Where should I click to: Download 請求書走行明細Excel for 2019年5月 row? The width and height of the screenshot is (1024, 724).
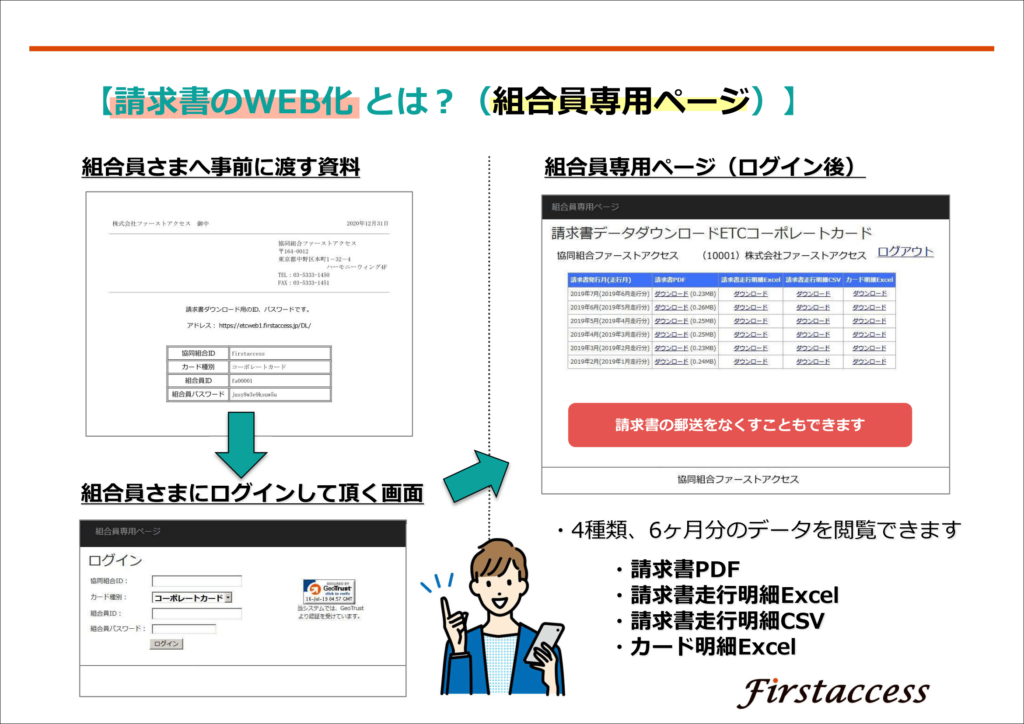pyautogui.click(x=750, y=321)
